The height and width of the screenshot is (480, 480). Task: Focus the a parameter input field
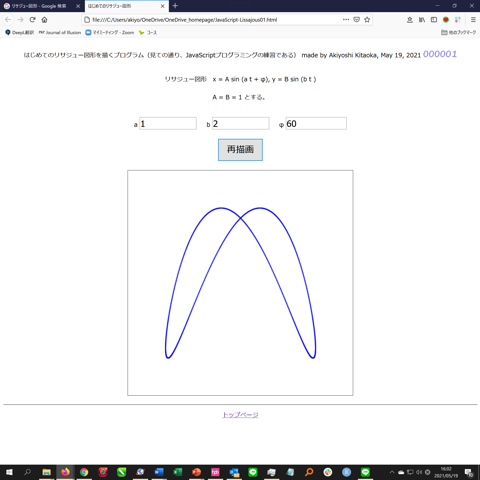coord(168,124)
